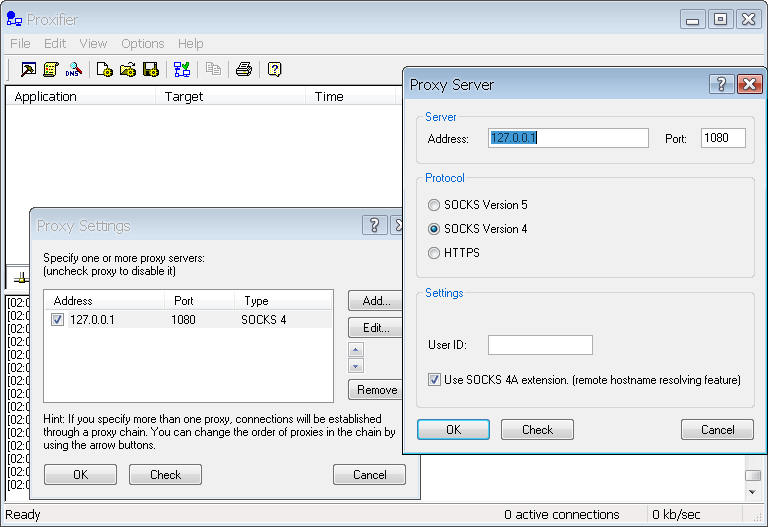The height and width of the screenshot is (527, 768).
Task: Click the Proxy Server dialog help button
Action: click(721, 84)
